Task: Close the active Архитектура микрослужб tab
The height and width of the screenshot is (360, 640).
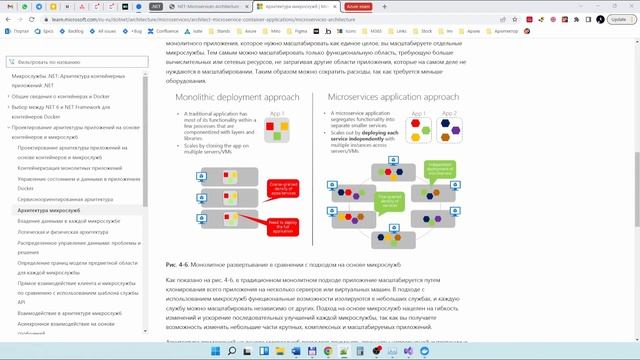Action: [x=335, y=7]
